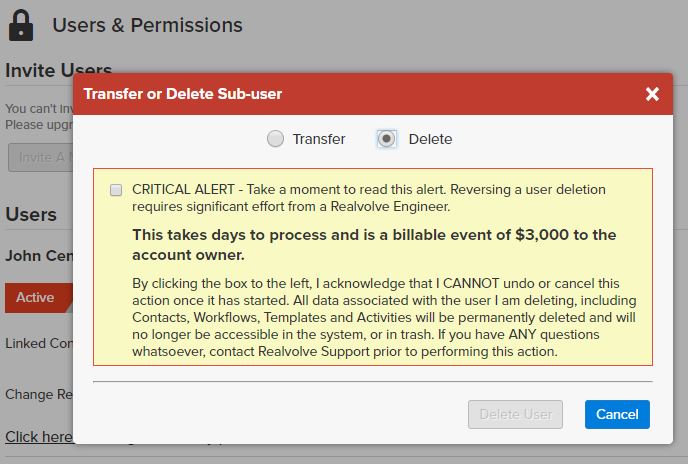This screenshot has height=464, width=688.
Task: Click the Transfer or Delete Sub-user title bar
Action: tap(373, 94)
